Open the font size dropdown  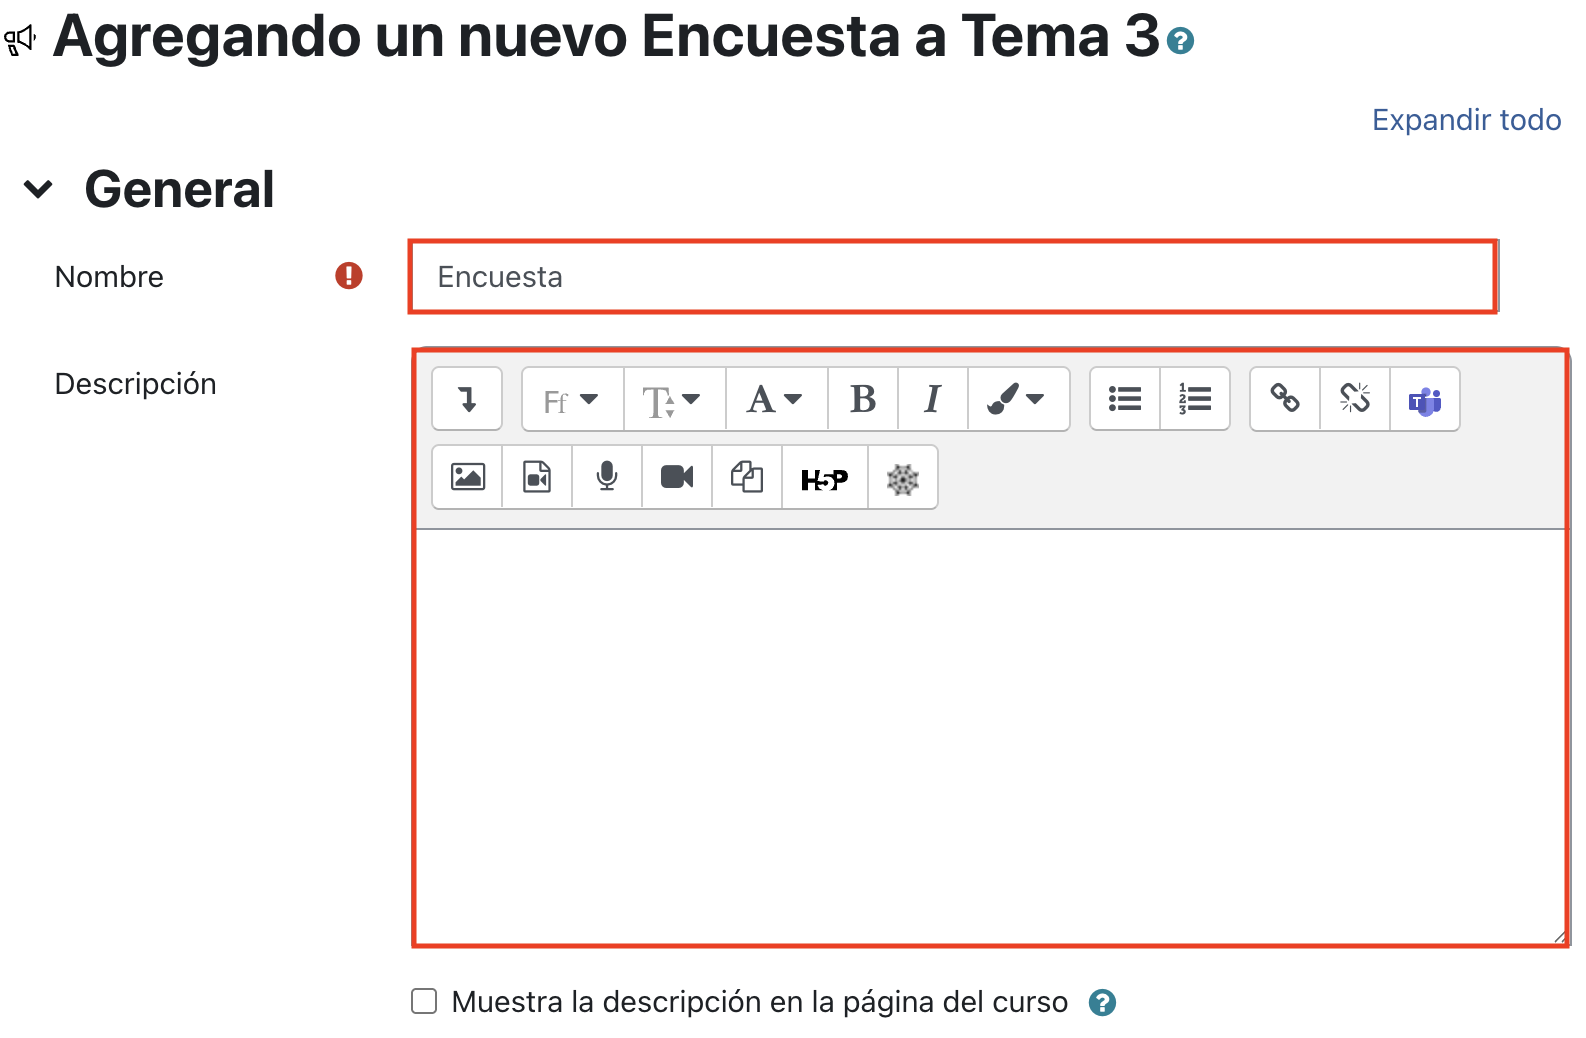coord(674,399)
